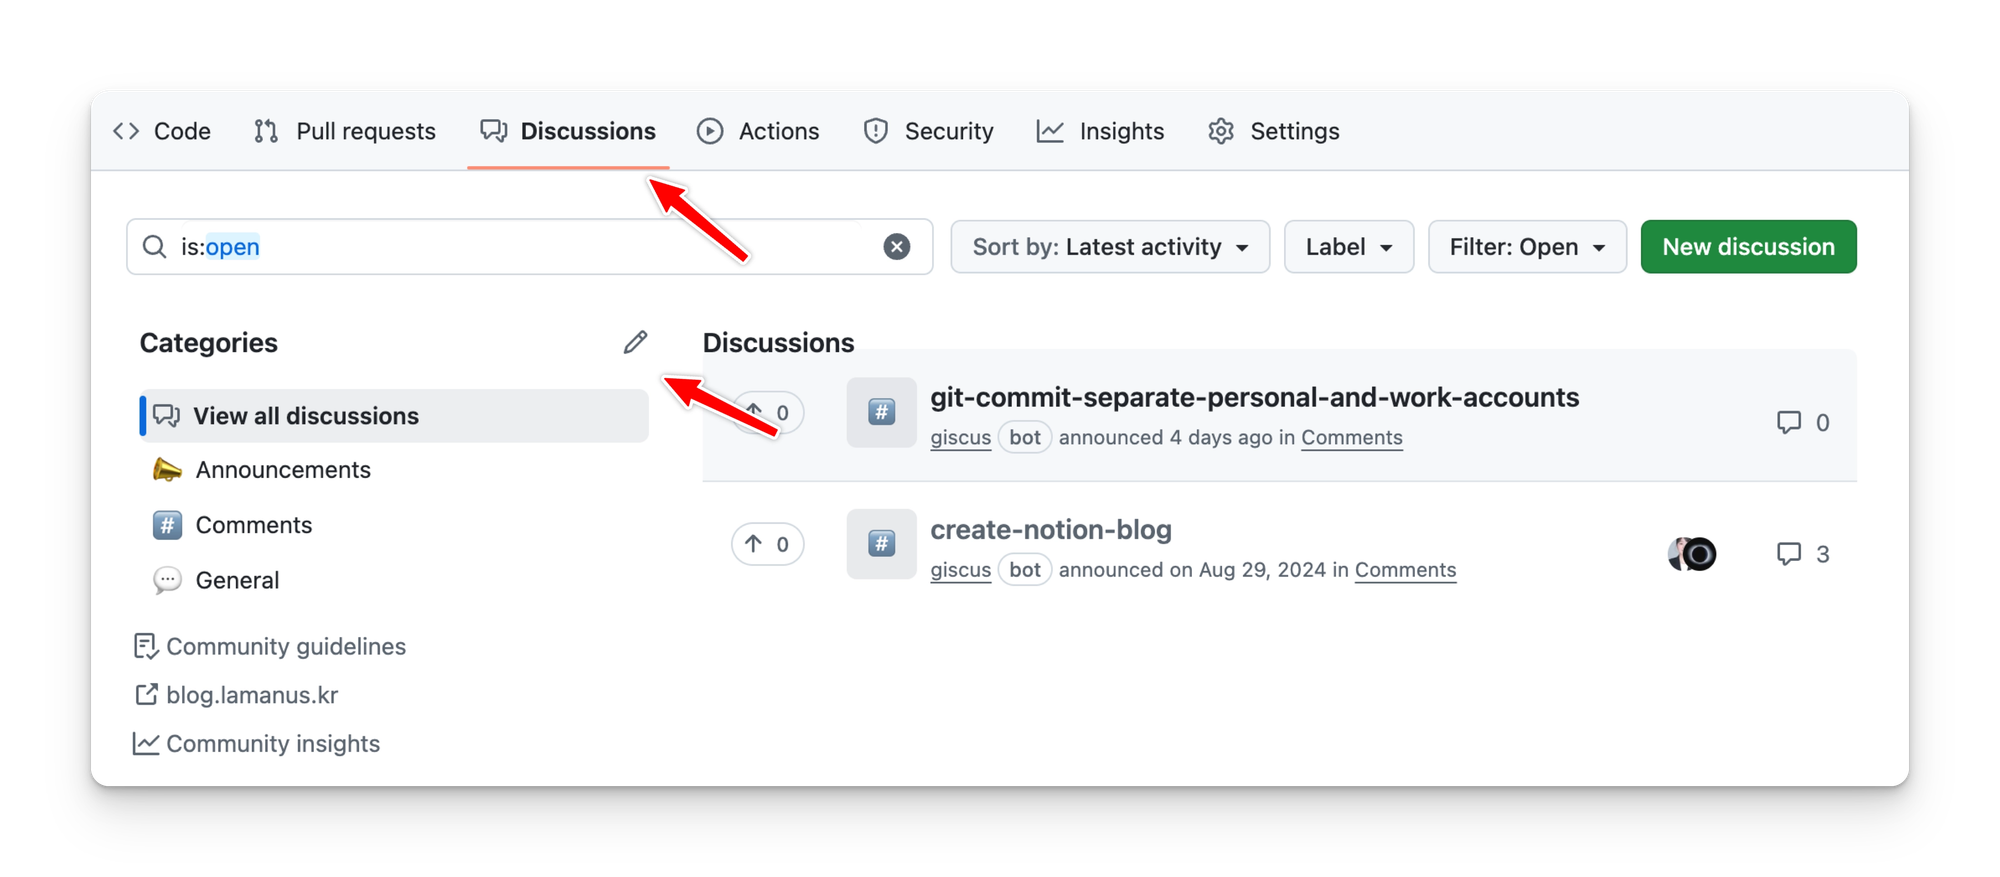2000x877 pixels.
Task: Click the hash icon beside git-commit discussion
Action: tap(881, 412)
